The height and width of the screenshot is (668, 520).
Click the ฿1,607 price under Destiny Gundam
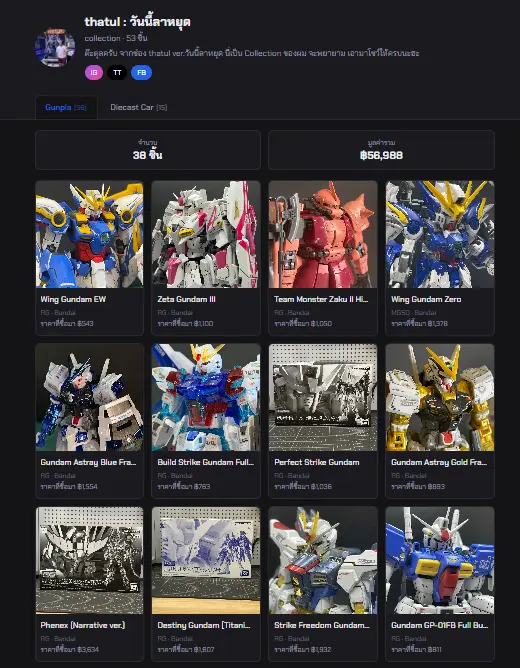[204, 650]
